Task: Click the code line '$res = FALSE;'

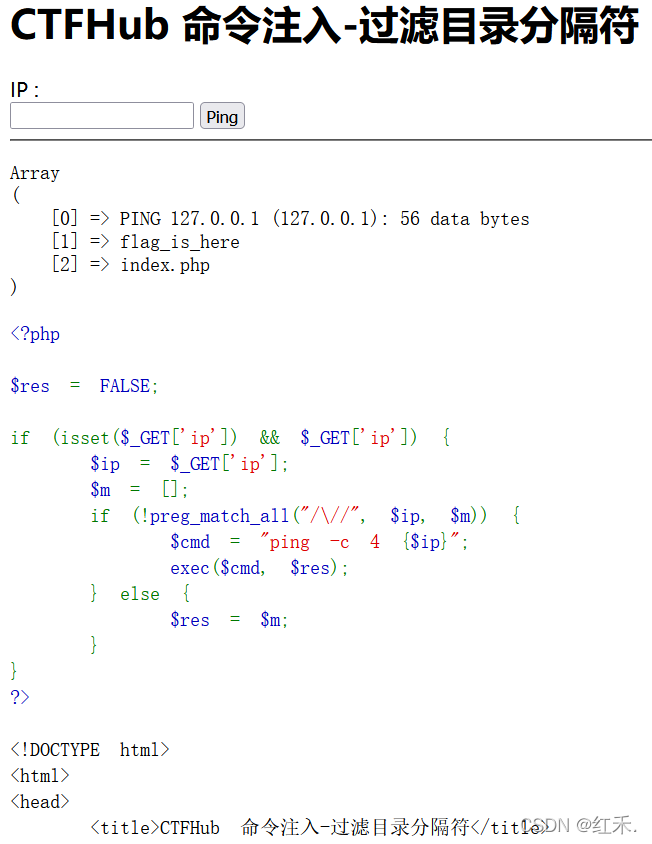Action: click(x=84, y=386)
